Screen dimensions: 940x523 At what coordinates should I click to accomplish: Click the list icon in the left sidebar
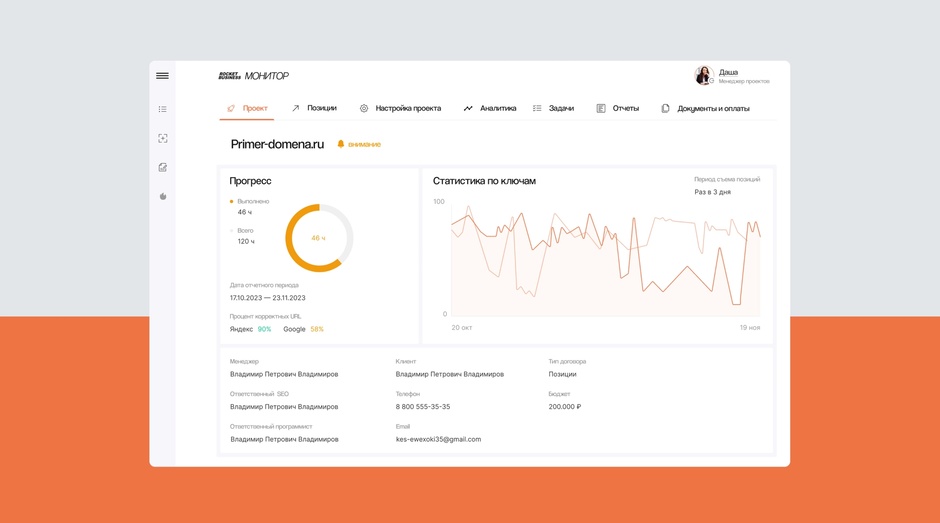pos(162,109)
